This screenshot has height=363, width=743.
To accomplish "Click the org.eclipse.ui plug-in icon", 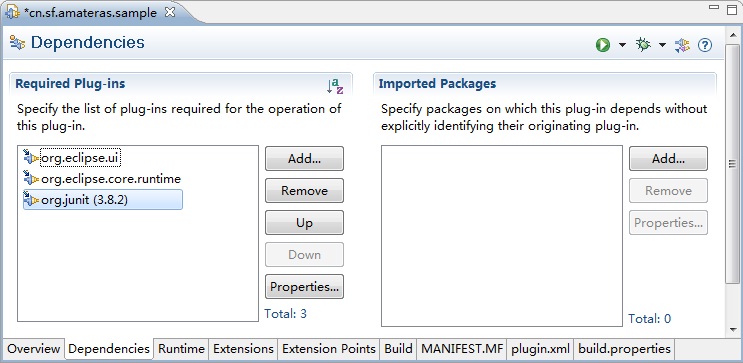I will (x=31, y=158).
